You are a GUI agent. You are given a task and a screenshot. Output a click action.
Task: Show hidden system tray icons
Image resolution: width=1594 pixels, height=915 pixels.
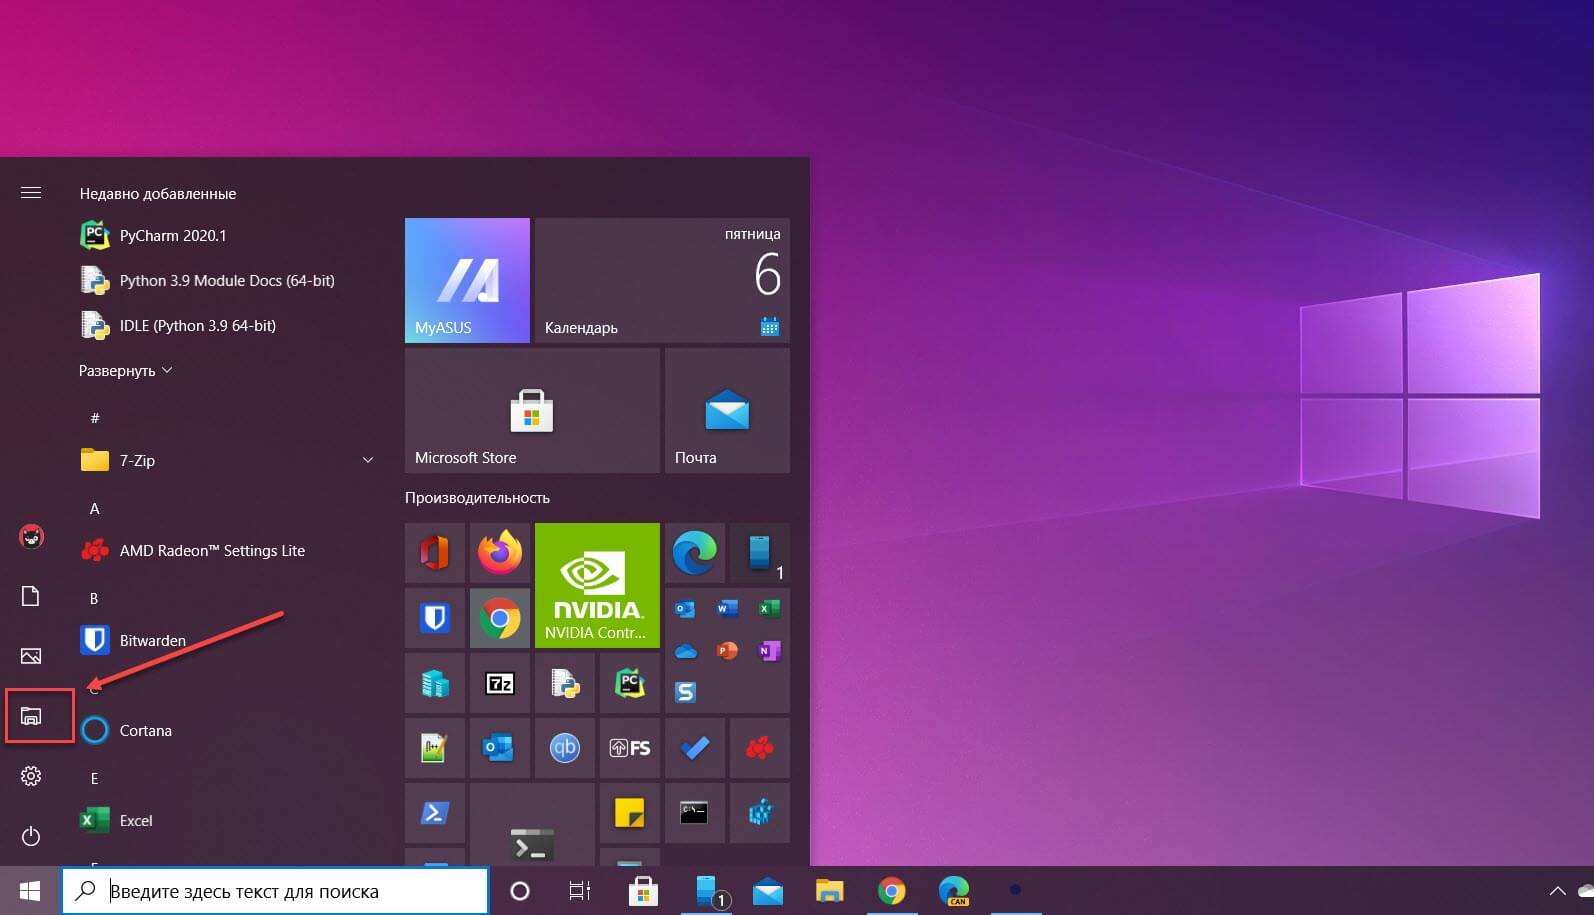coord(1557,891)
